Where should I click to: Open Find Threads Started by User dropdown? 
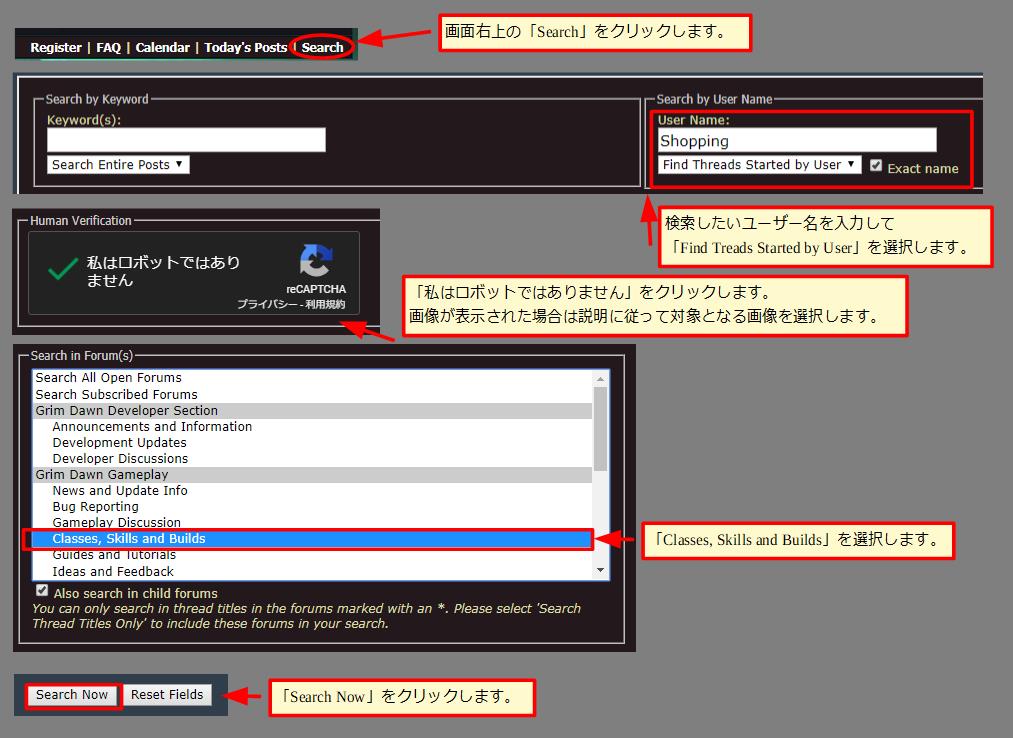pyautogui.click(x=759, y=165)
